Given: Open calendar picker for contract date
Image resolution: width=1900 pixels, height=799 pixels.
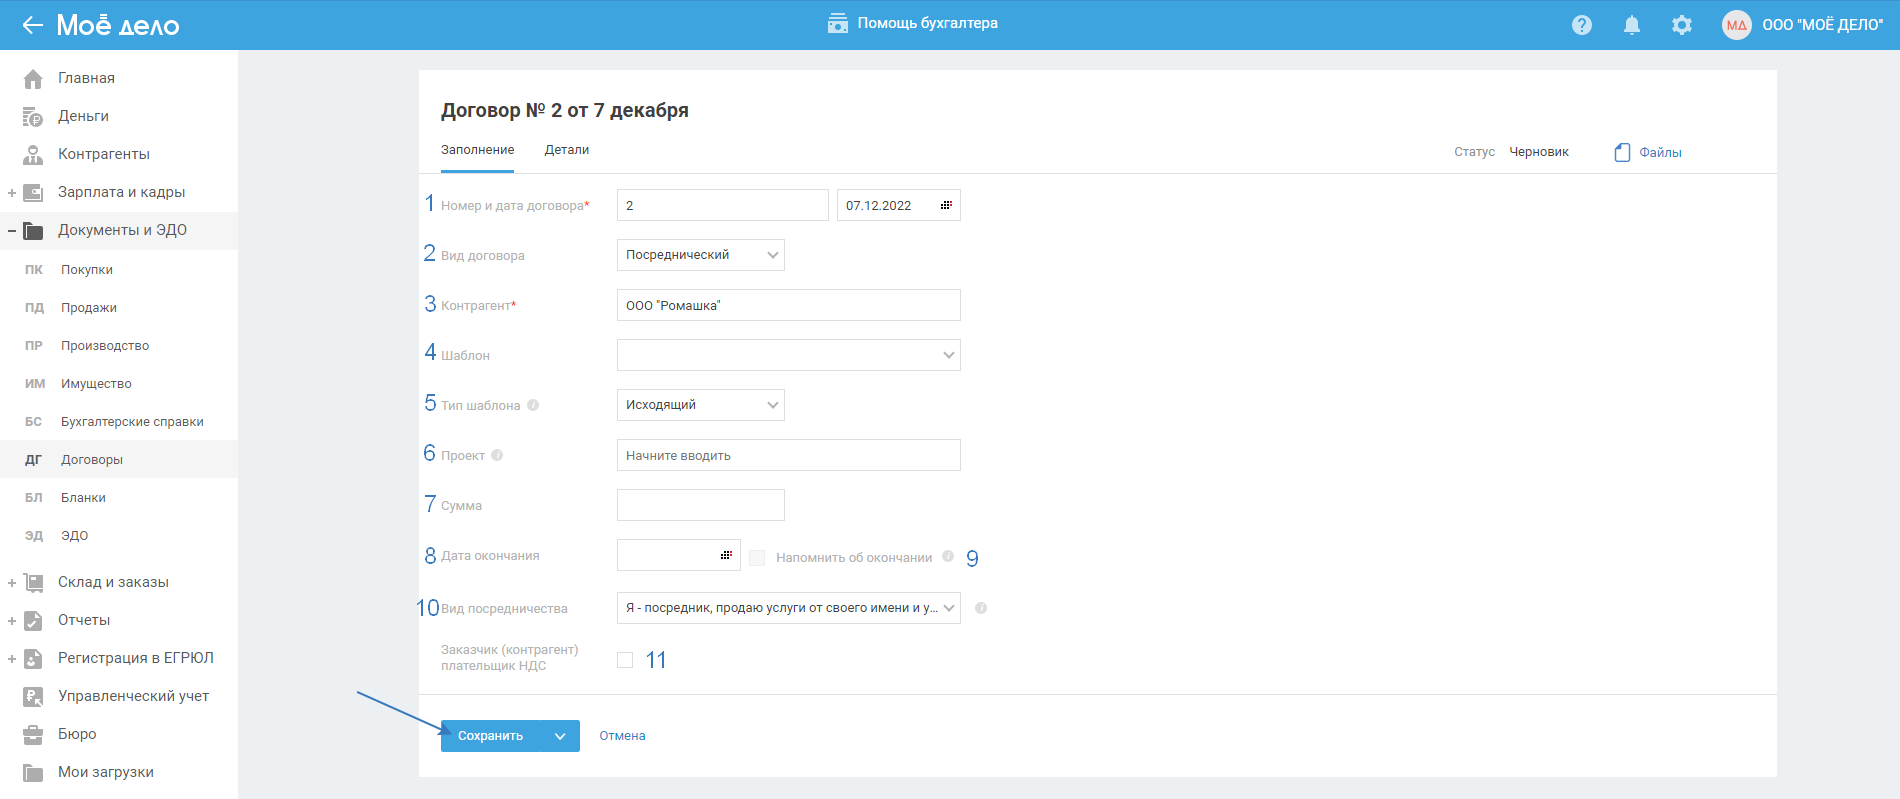Looking at the screenshot, I should pos(945,205).
